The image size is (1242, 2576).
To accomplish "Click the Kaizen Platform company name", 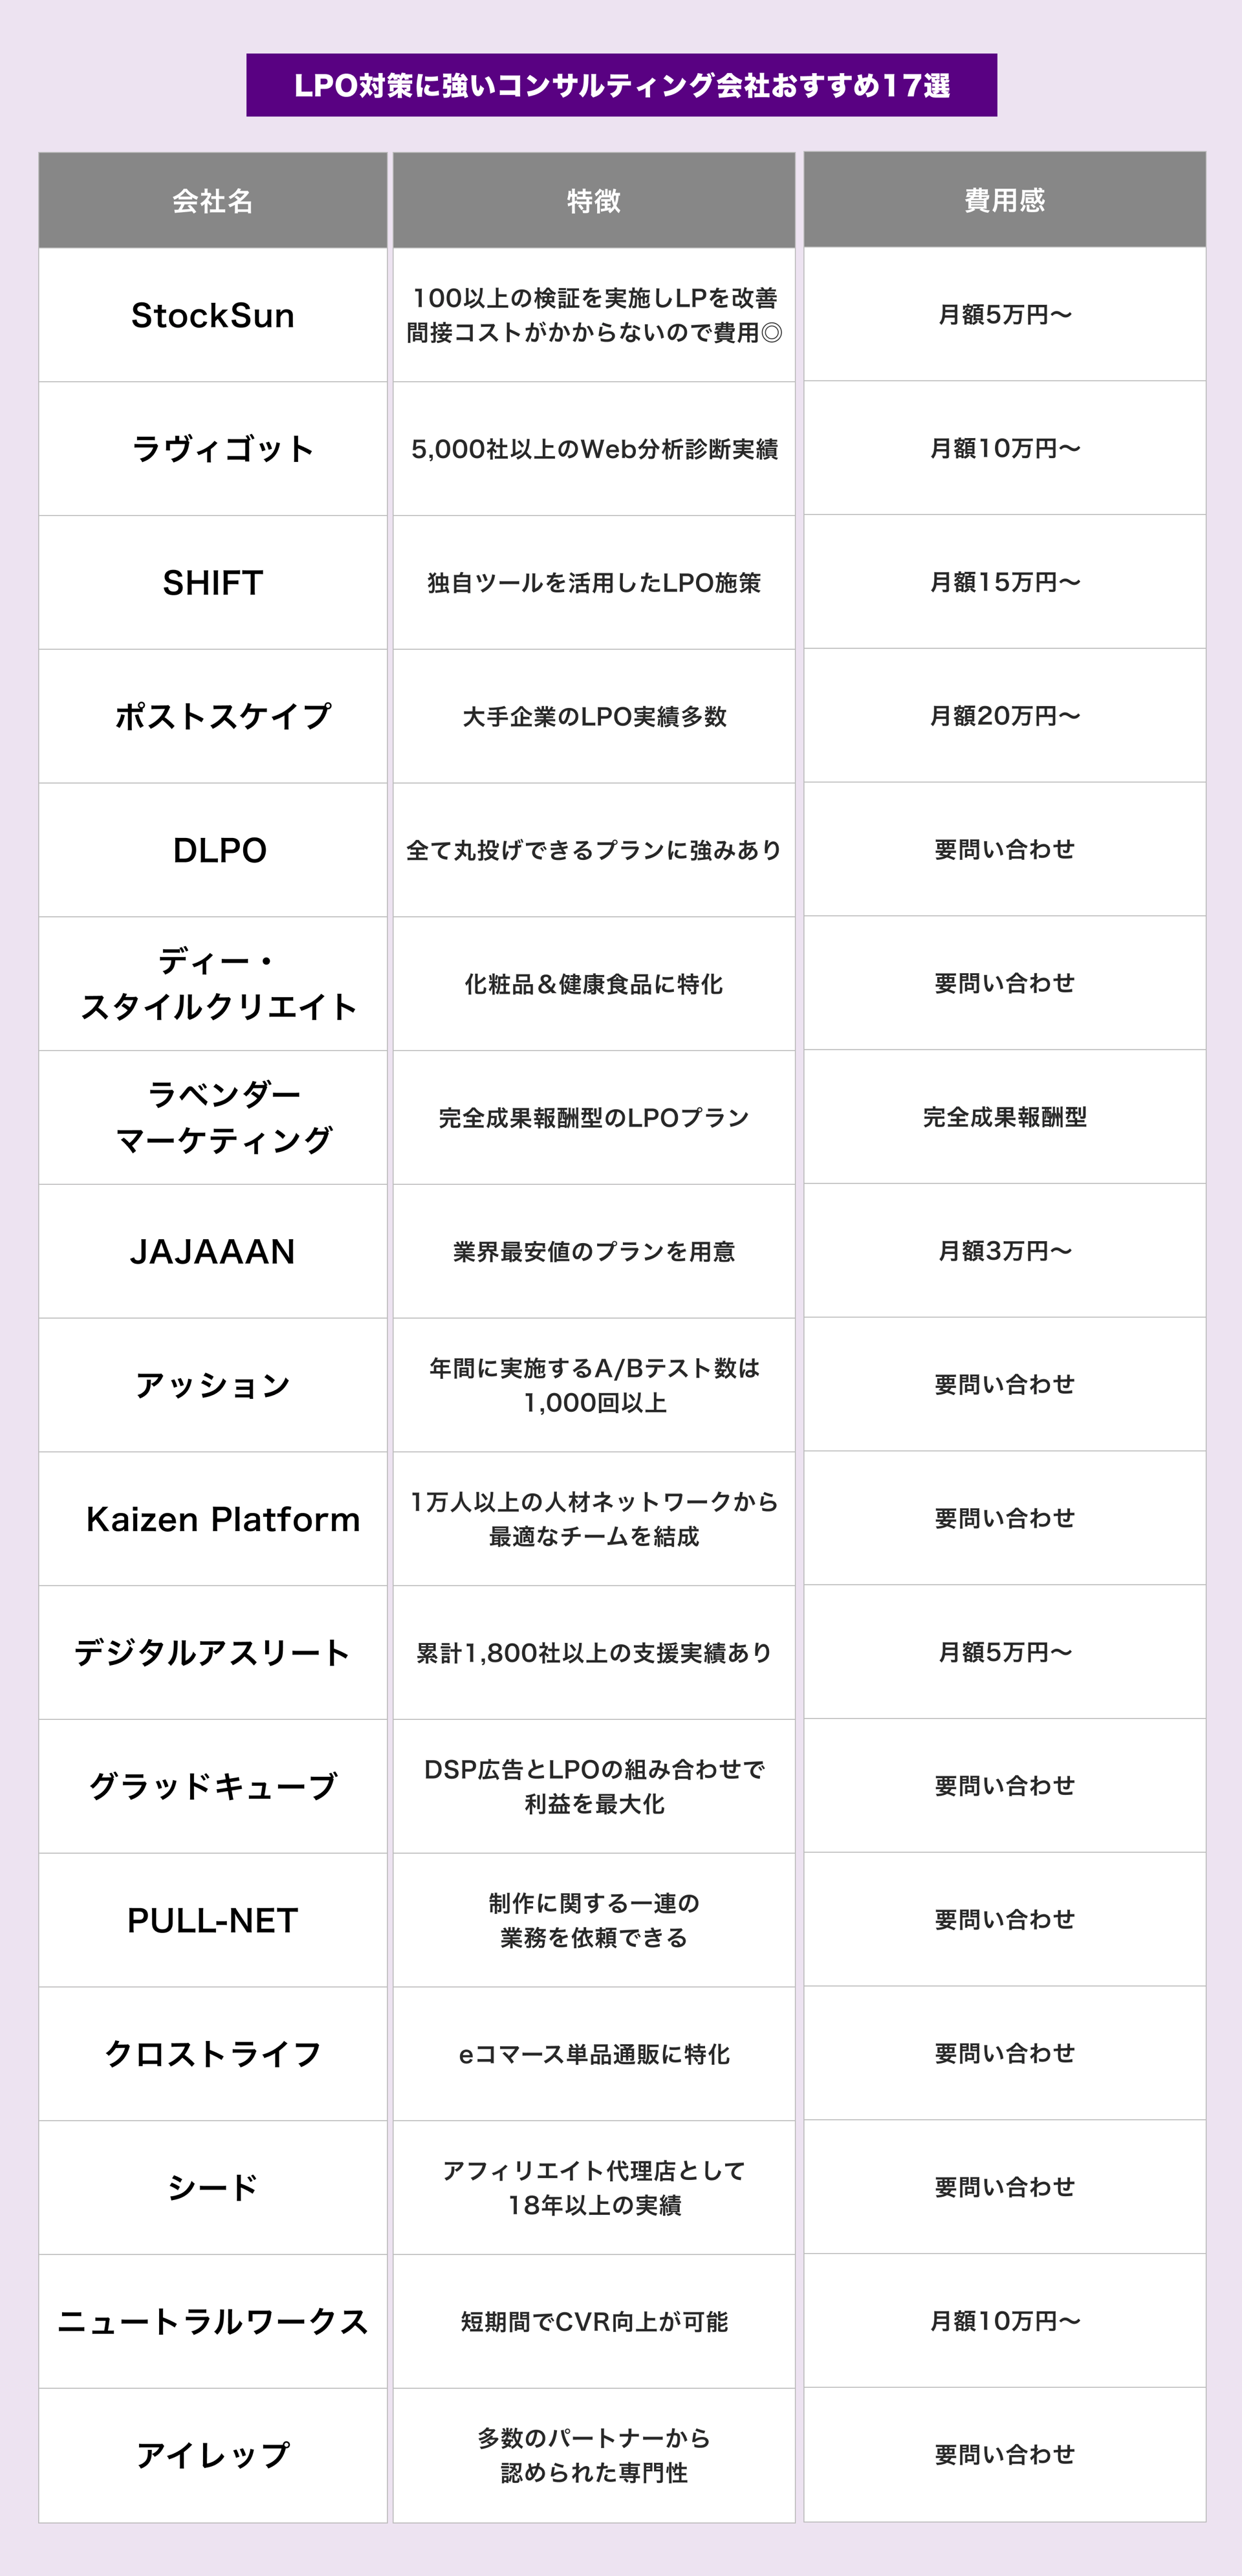I will click(x=222, y=1519).
